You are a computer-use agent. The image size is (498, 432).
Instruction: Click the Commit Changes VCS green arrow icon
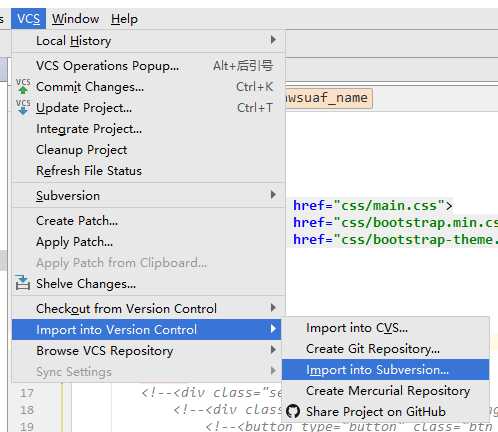pos(23,86)
